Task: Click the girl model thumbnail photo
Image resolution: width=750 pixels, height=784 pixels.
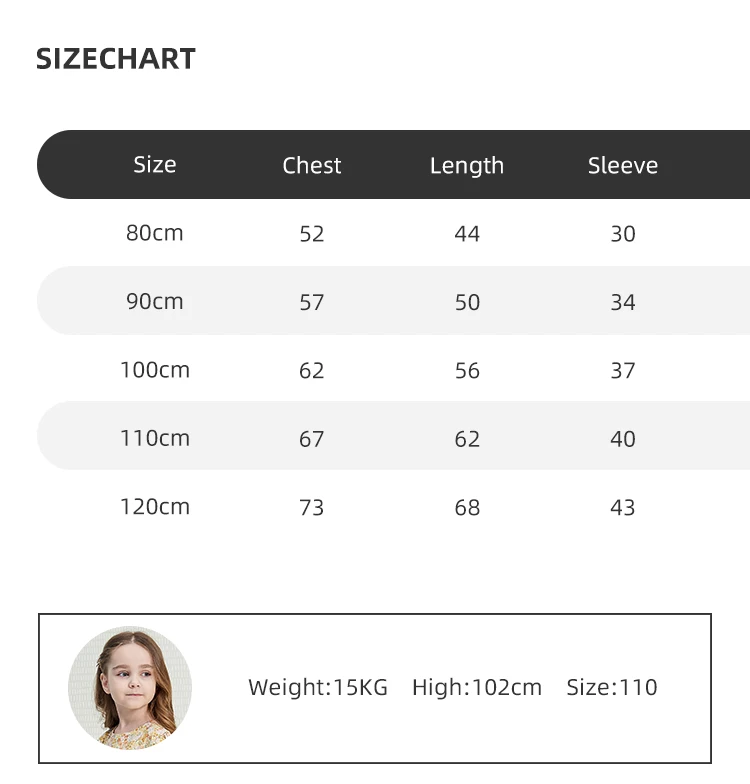Action: [x=130, y=688]
